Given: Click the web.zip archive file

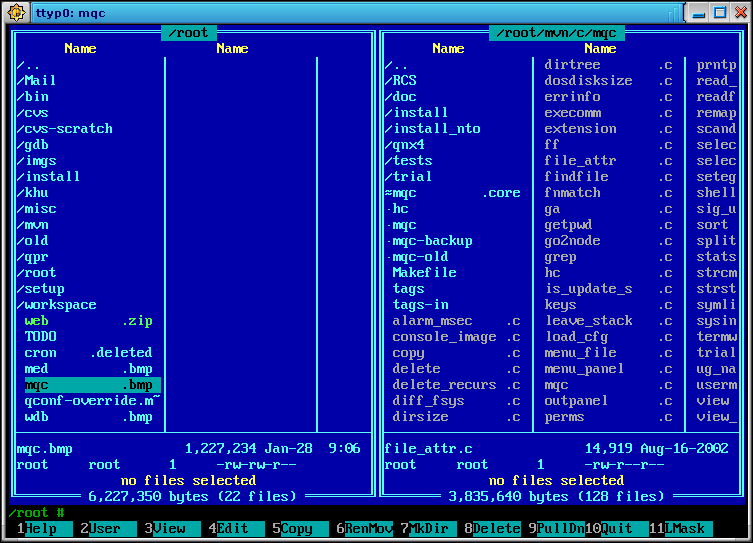Looking at the screenshot, I should pos(88,321).
